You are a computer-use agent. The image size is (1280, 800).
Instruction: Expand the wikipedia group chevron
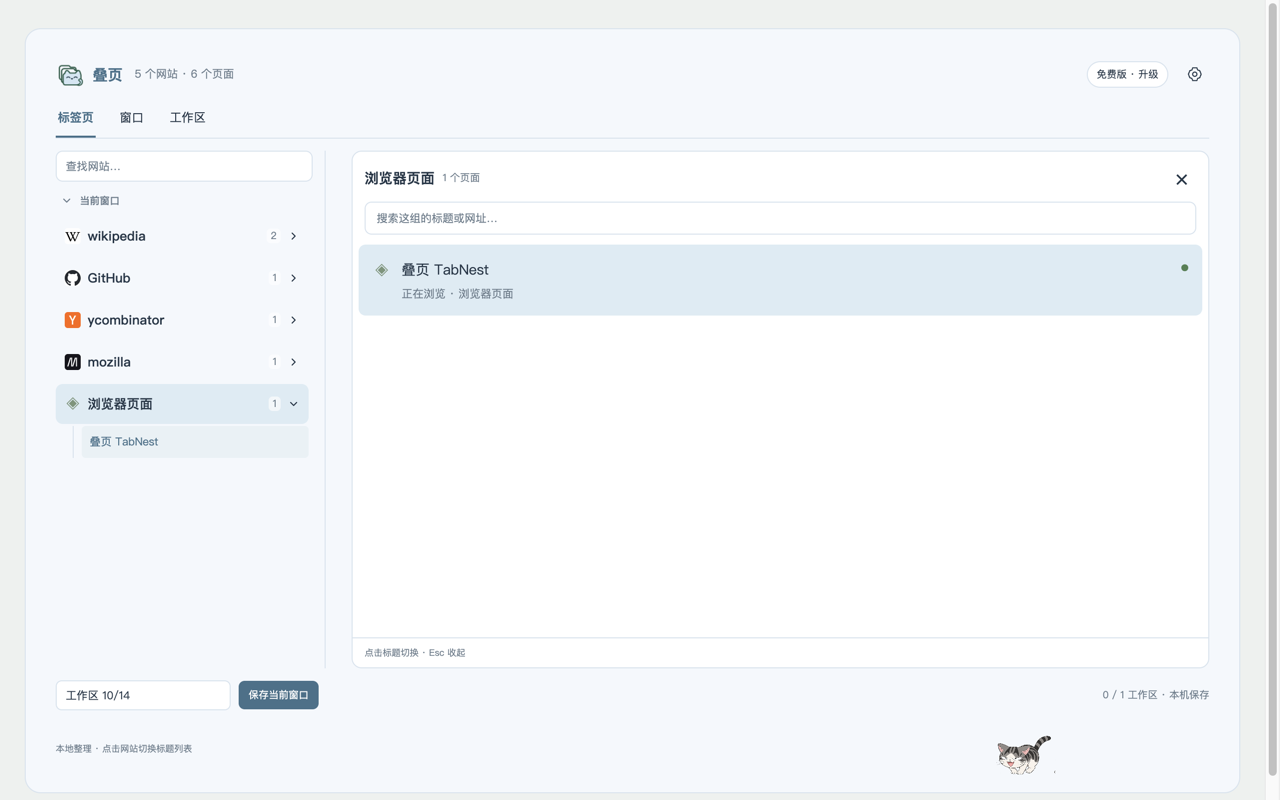[x=293, y=236]
